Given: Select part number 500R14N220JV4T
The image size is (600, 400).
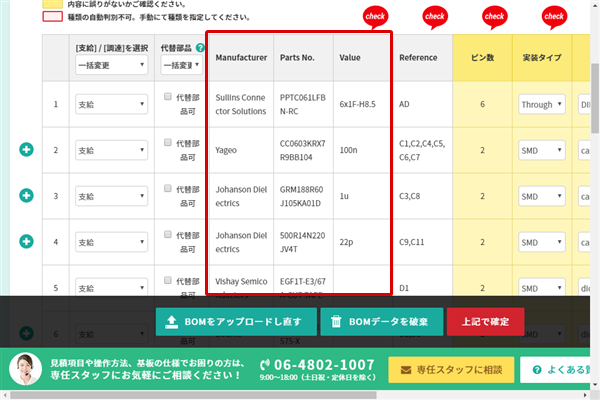Looking at the screenshot, I should pyautogui.click(x=303, y=242).
